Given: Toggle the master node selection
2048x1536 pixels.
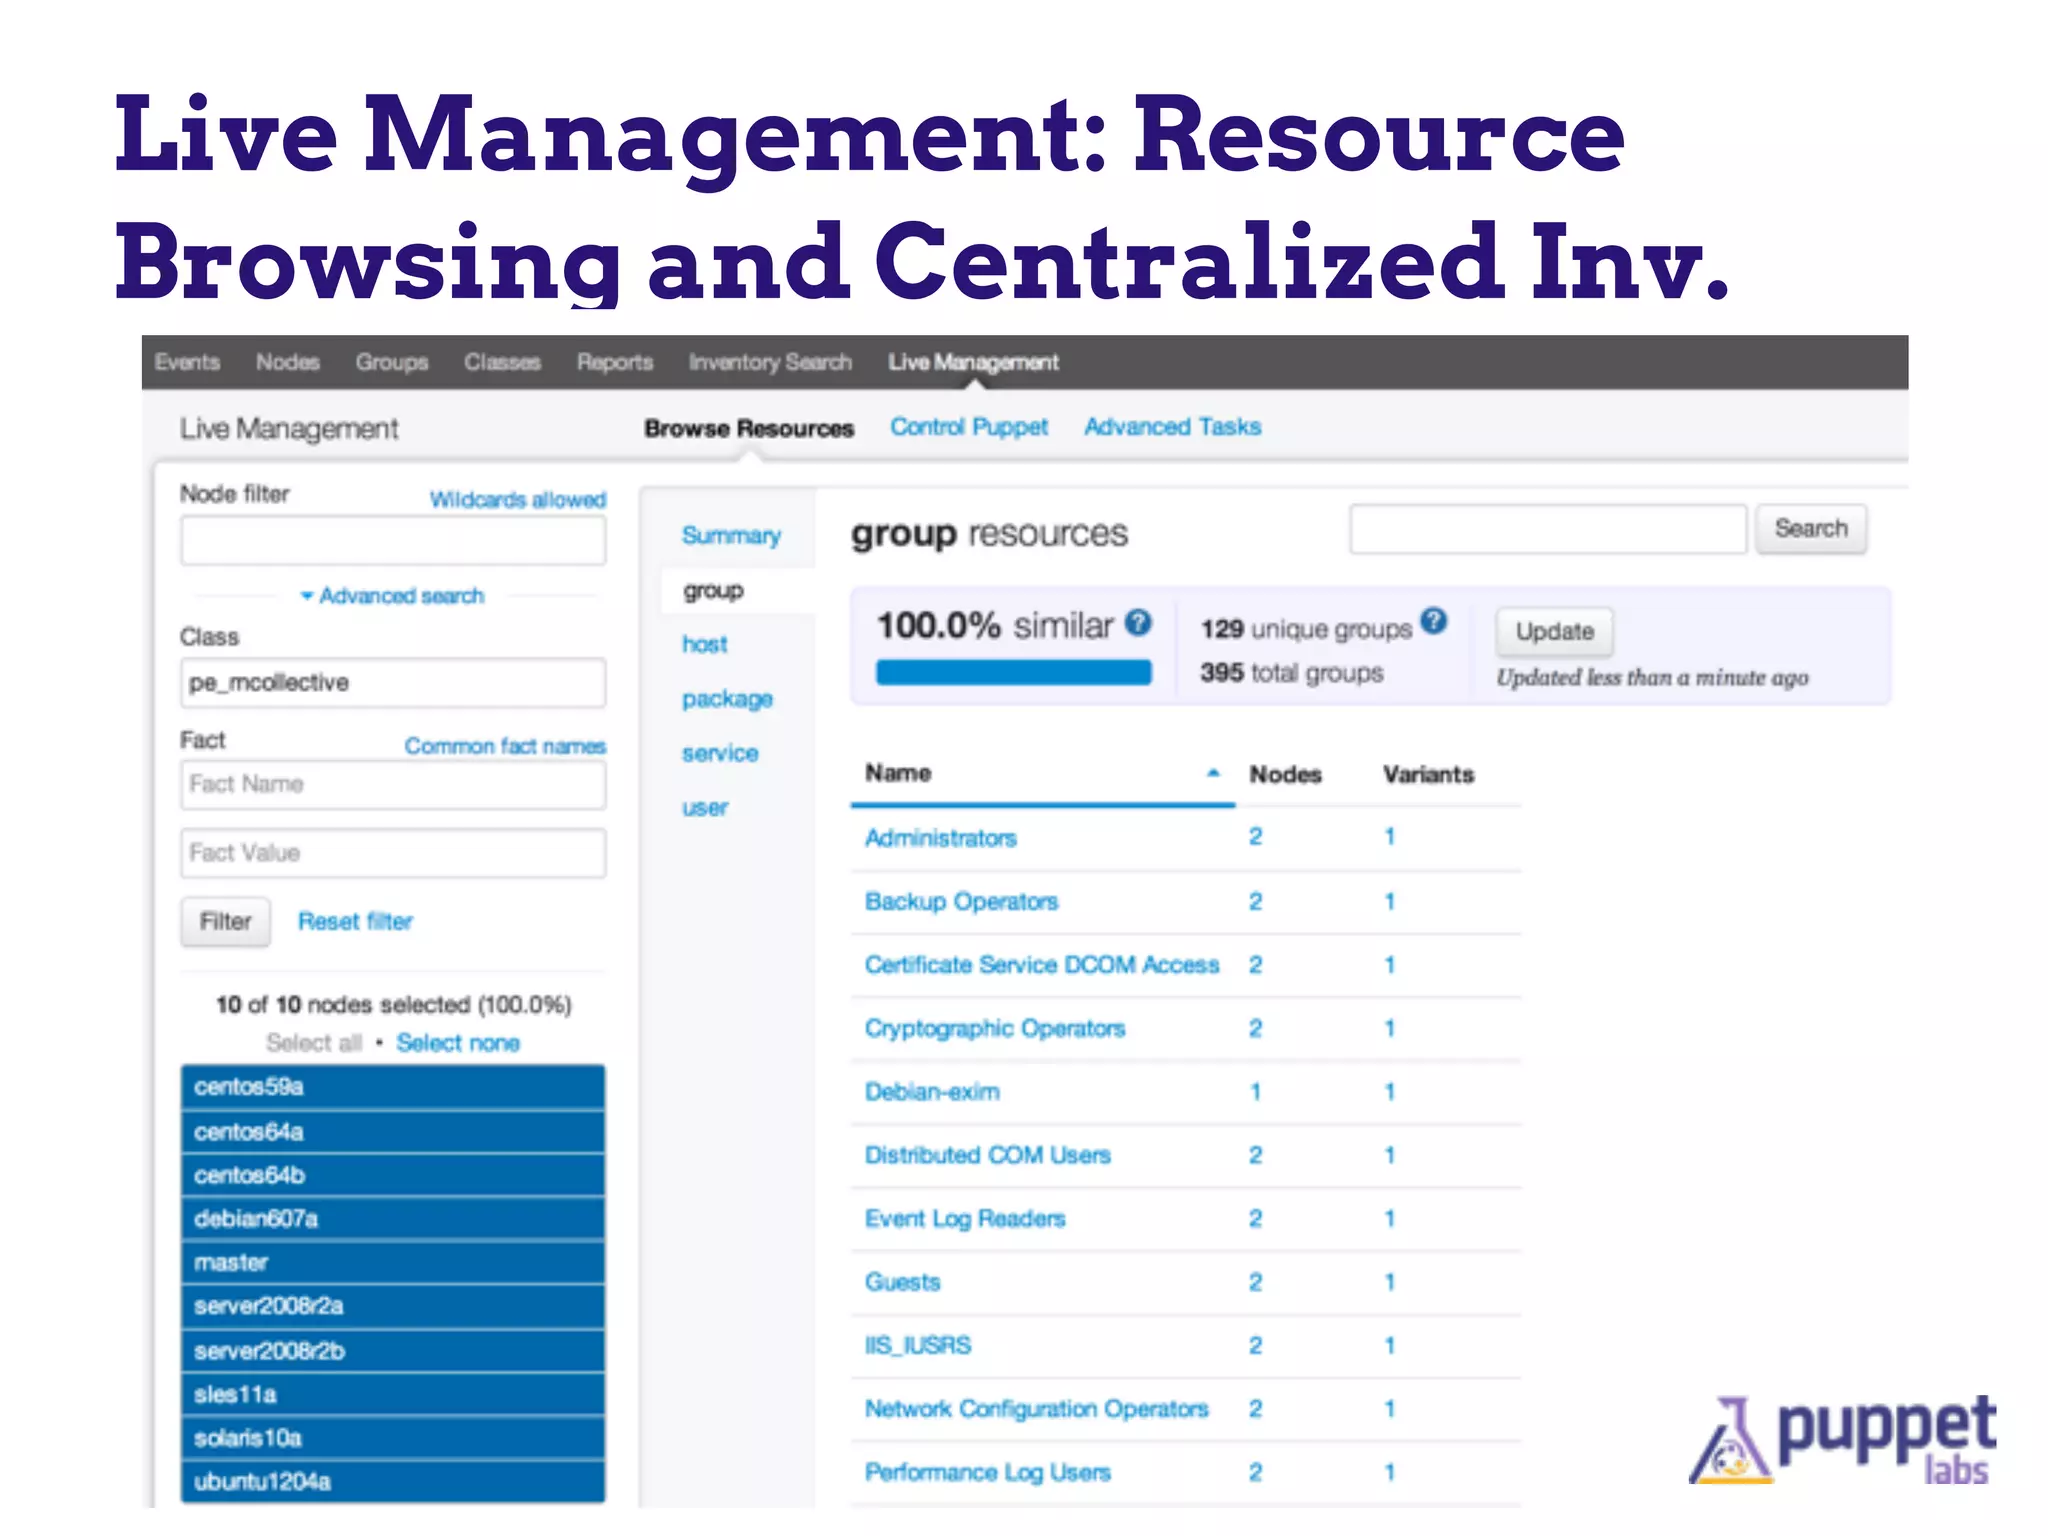Looking at the screenshot, I should click(x=393, y=1263).
